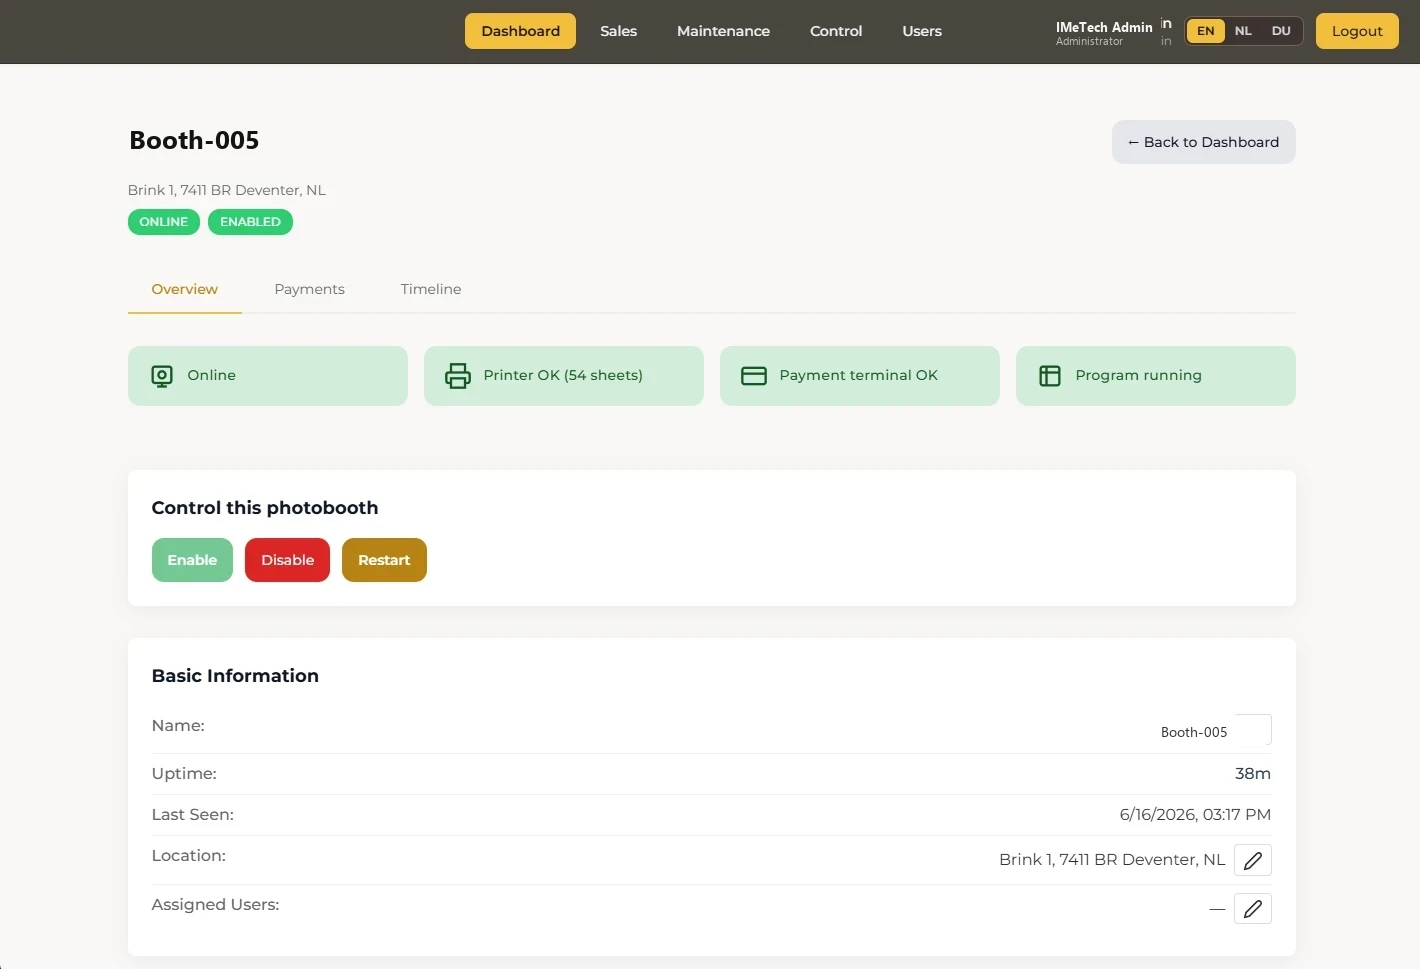
Task: Switch language to DU
Action: pyautogui.click(x=1281, y=31)
